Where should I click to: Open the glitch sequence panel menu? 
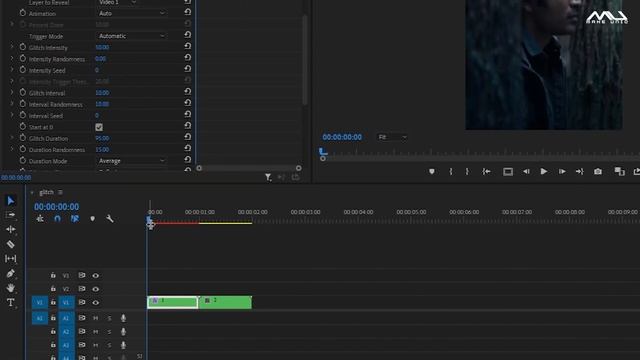click(x=60, y=192)
